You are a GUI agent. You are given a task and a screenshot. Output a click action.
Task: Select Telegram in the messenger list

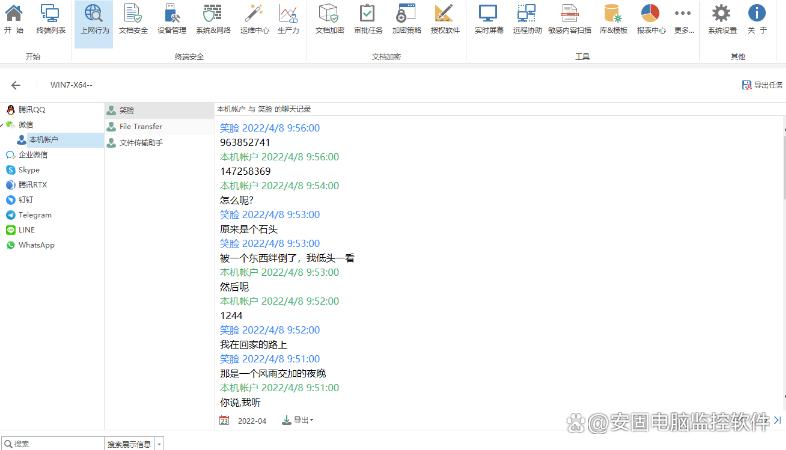[x=34, y=215]
